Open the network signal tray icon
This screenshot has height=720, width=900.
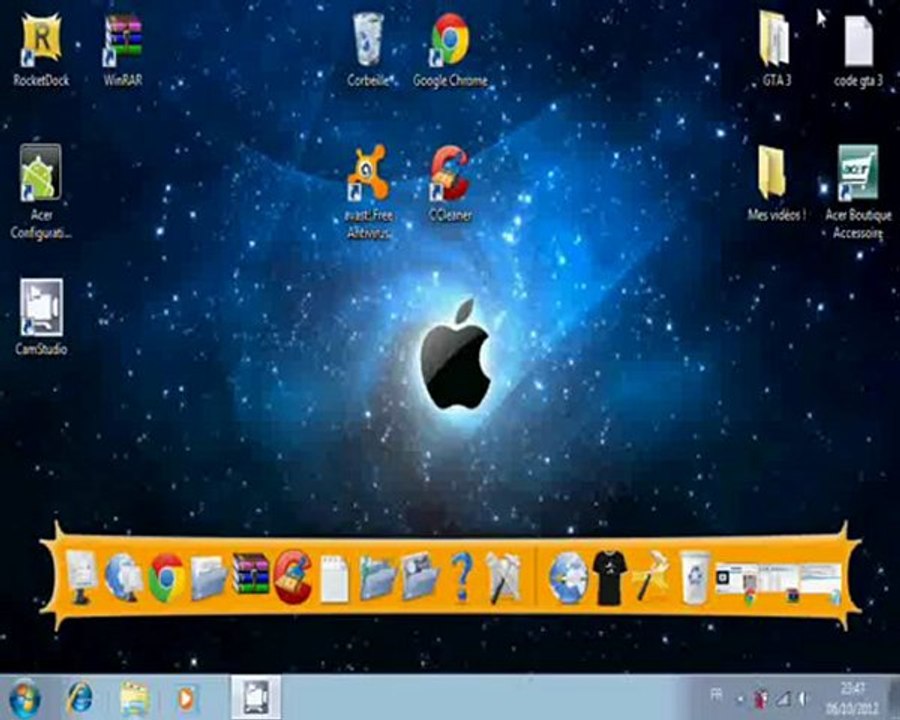[x=783, y=698]
